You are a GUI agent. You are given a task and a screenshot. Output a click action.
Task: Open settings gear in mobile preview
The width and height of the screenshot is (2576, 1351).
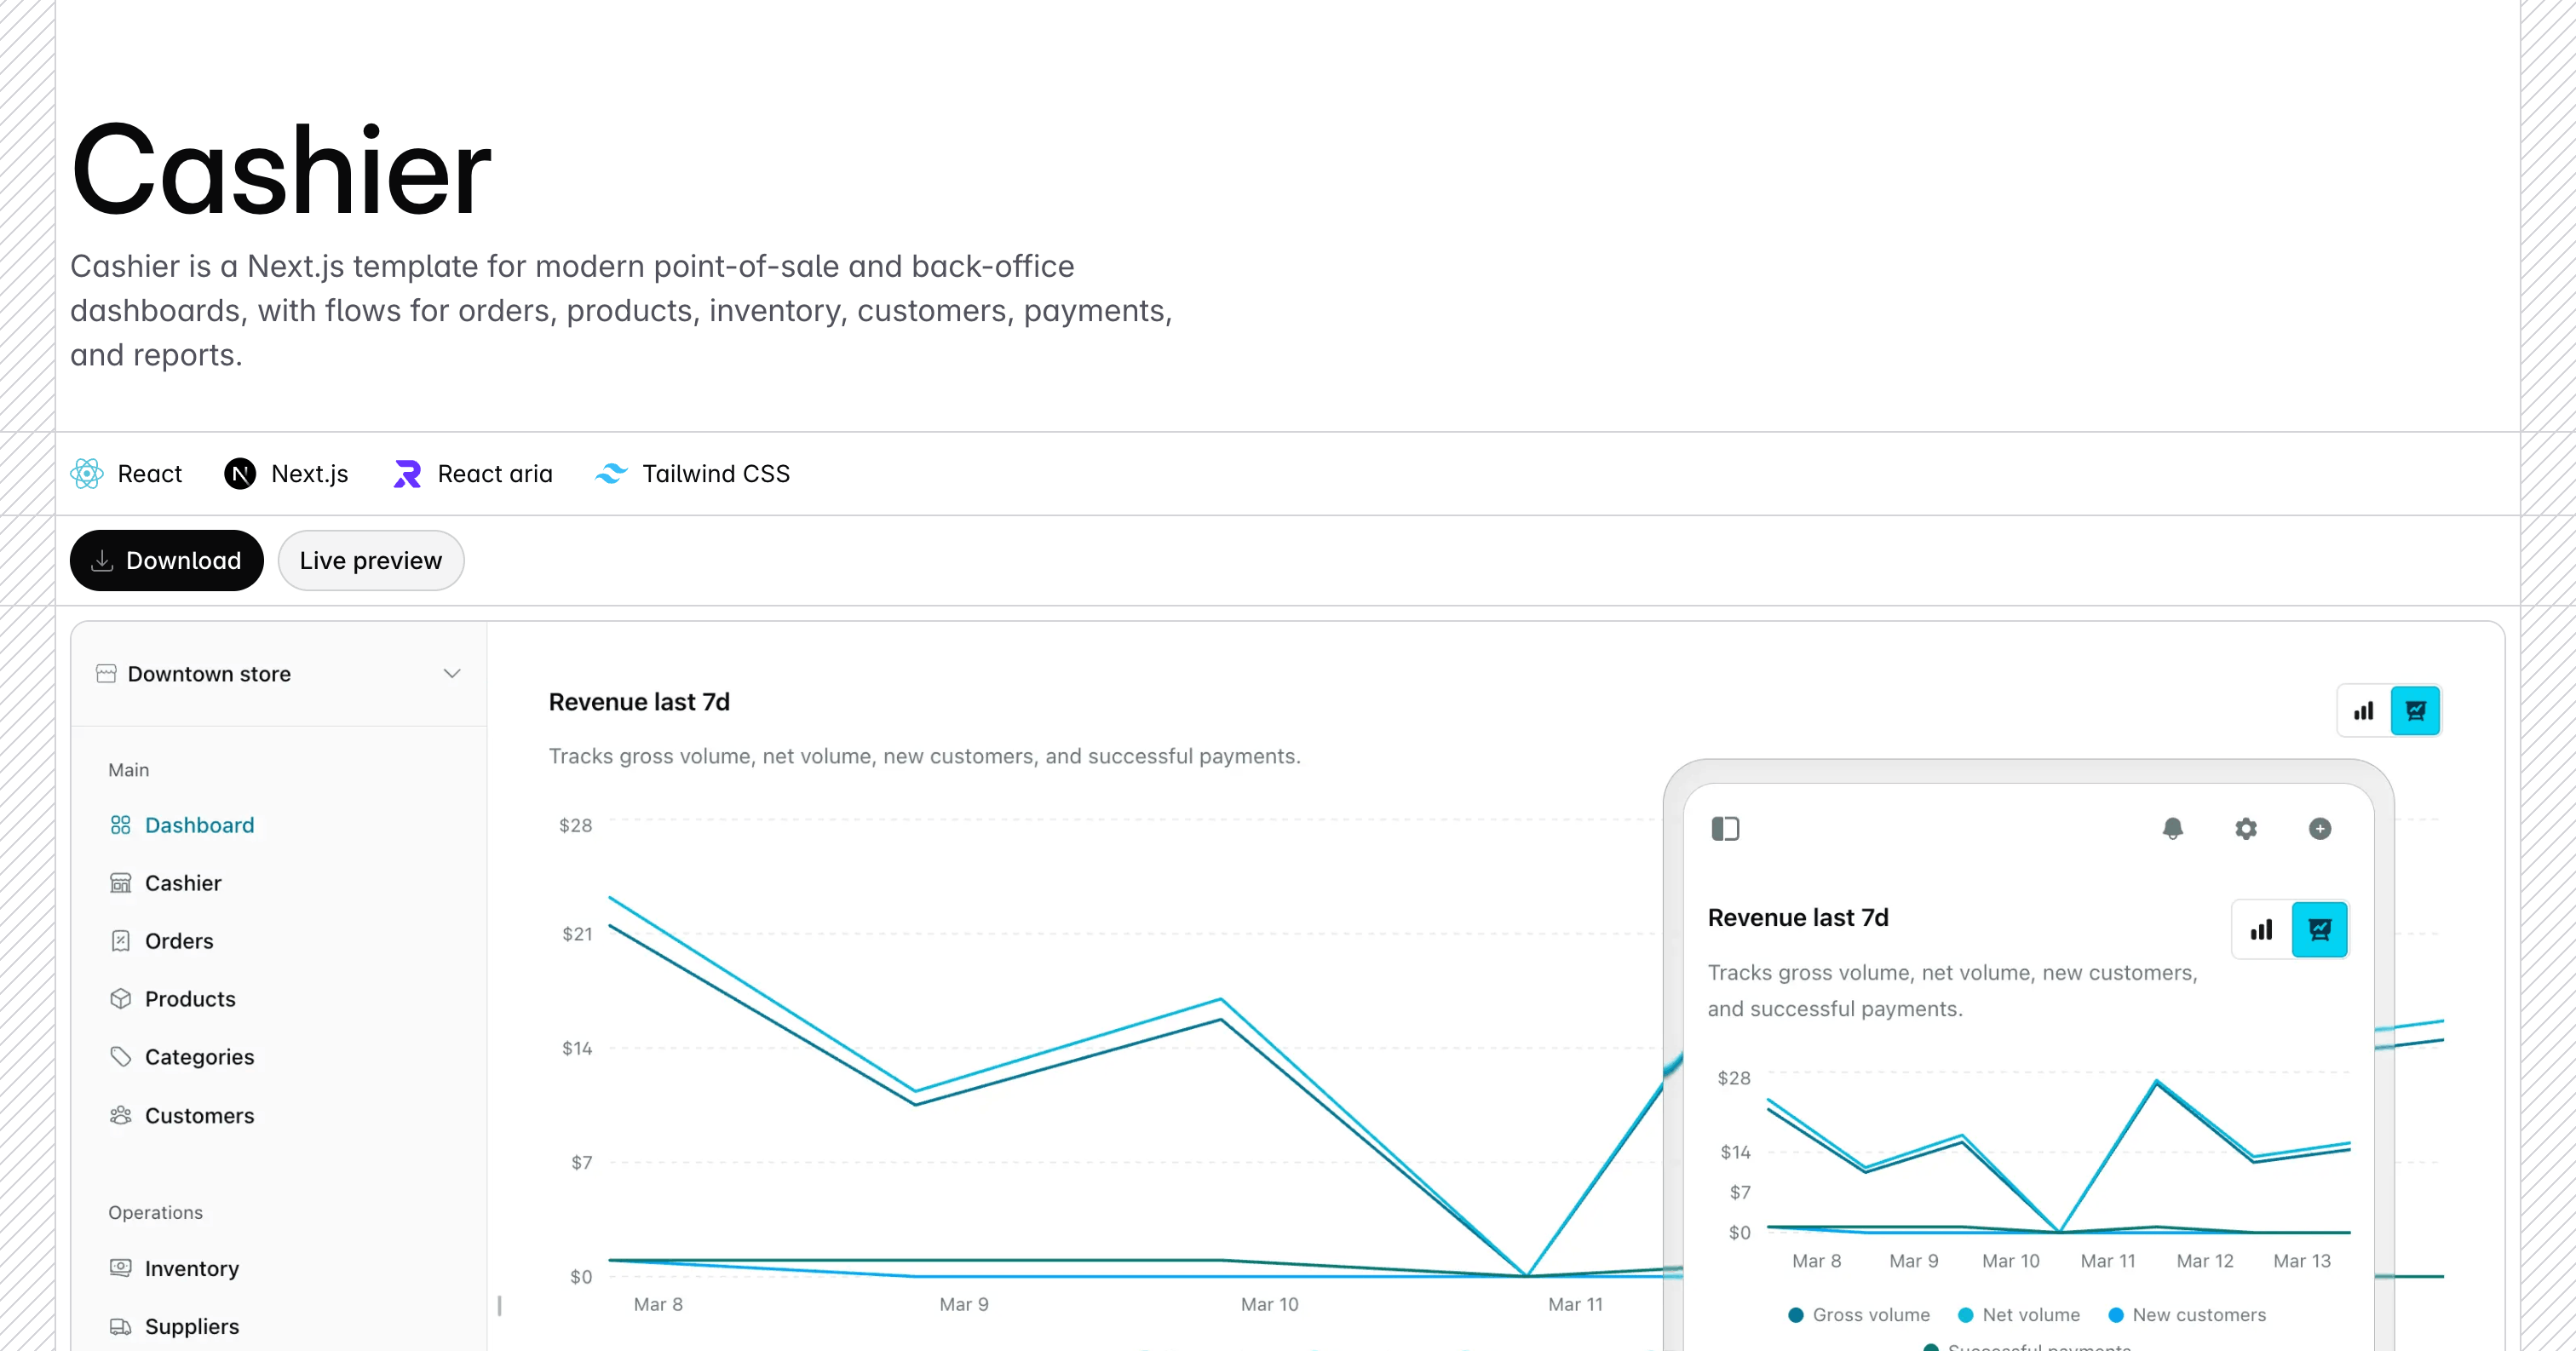tap(2246, 828)
